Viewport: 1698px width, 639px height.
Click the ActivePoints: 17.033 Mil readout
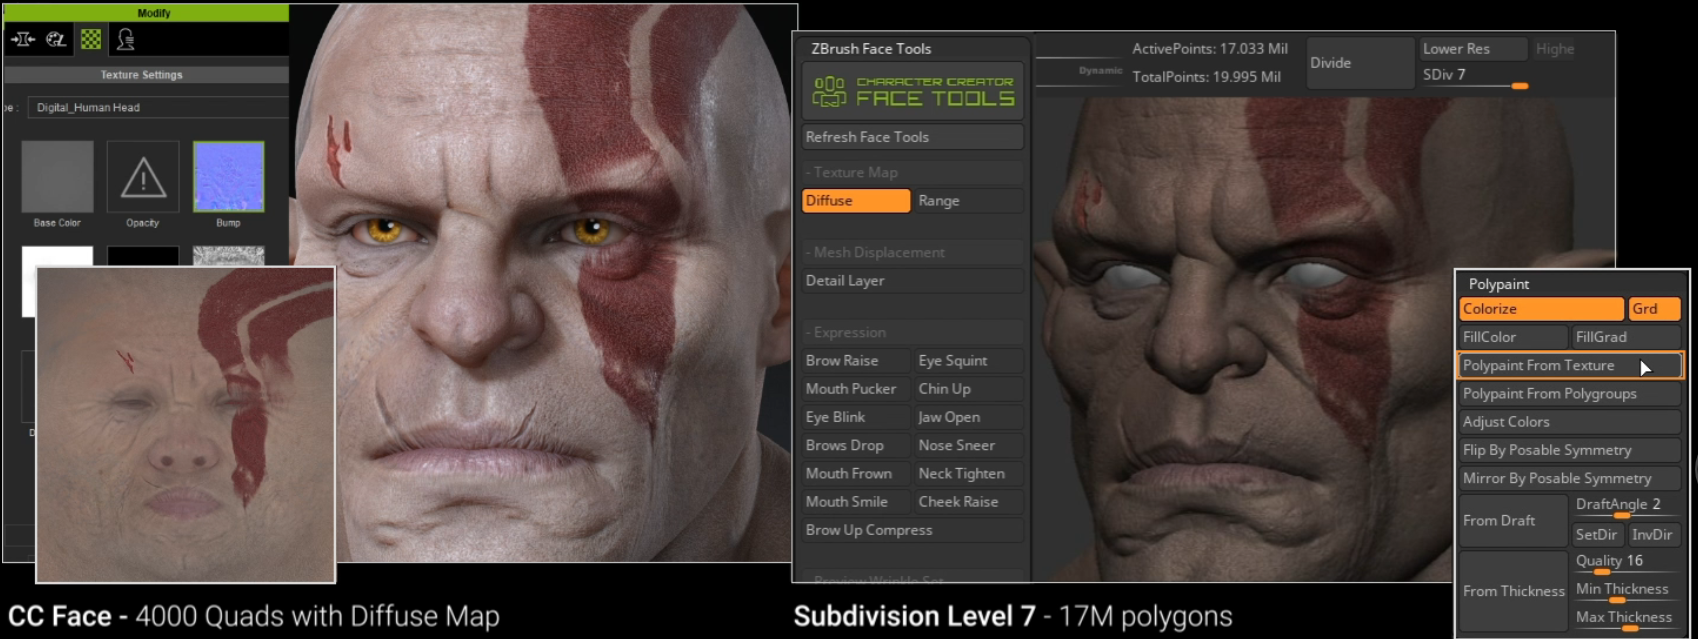coord(1210,48)
